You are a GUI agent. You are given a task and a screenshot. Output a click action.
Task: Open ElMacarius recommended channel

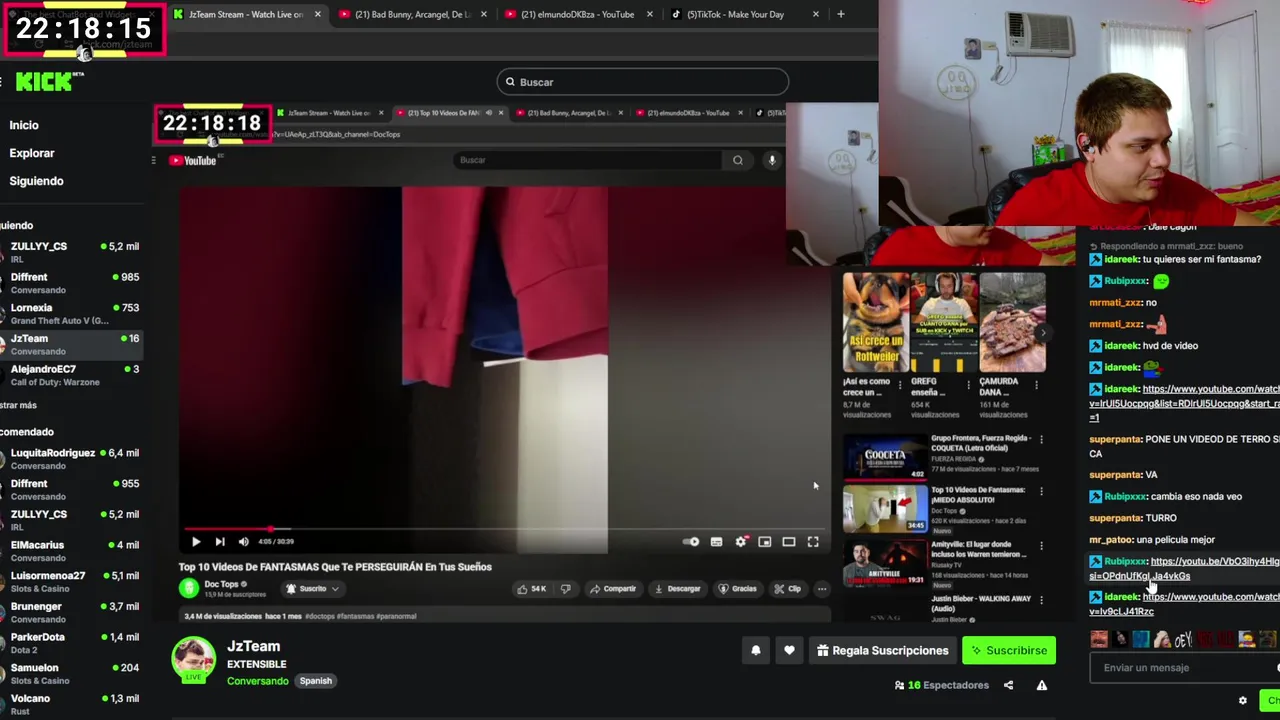point(72,551)
